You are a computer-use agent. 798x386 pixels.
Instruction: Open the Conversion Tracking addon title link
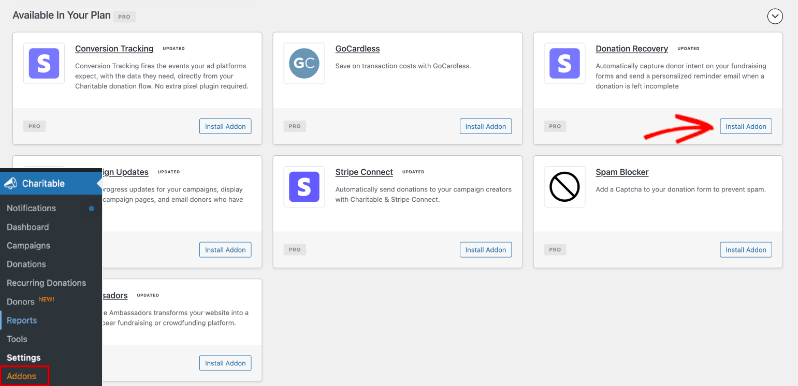114,49
